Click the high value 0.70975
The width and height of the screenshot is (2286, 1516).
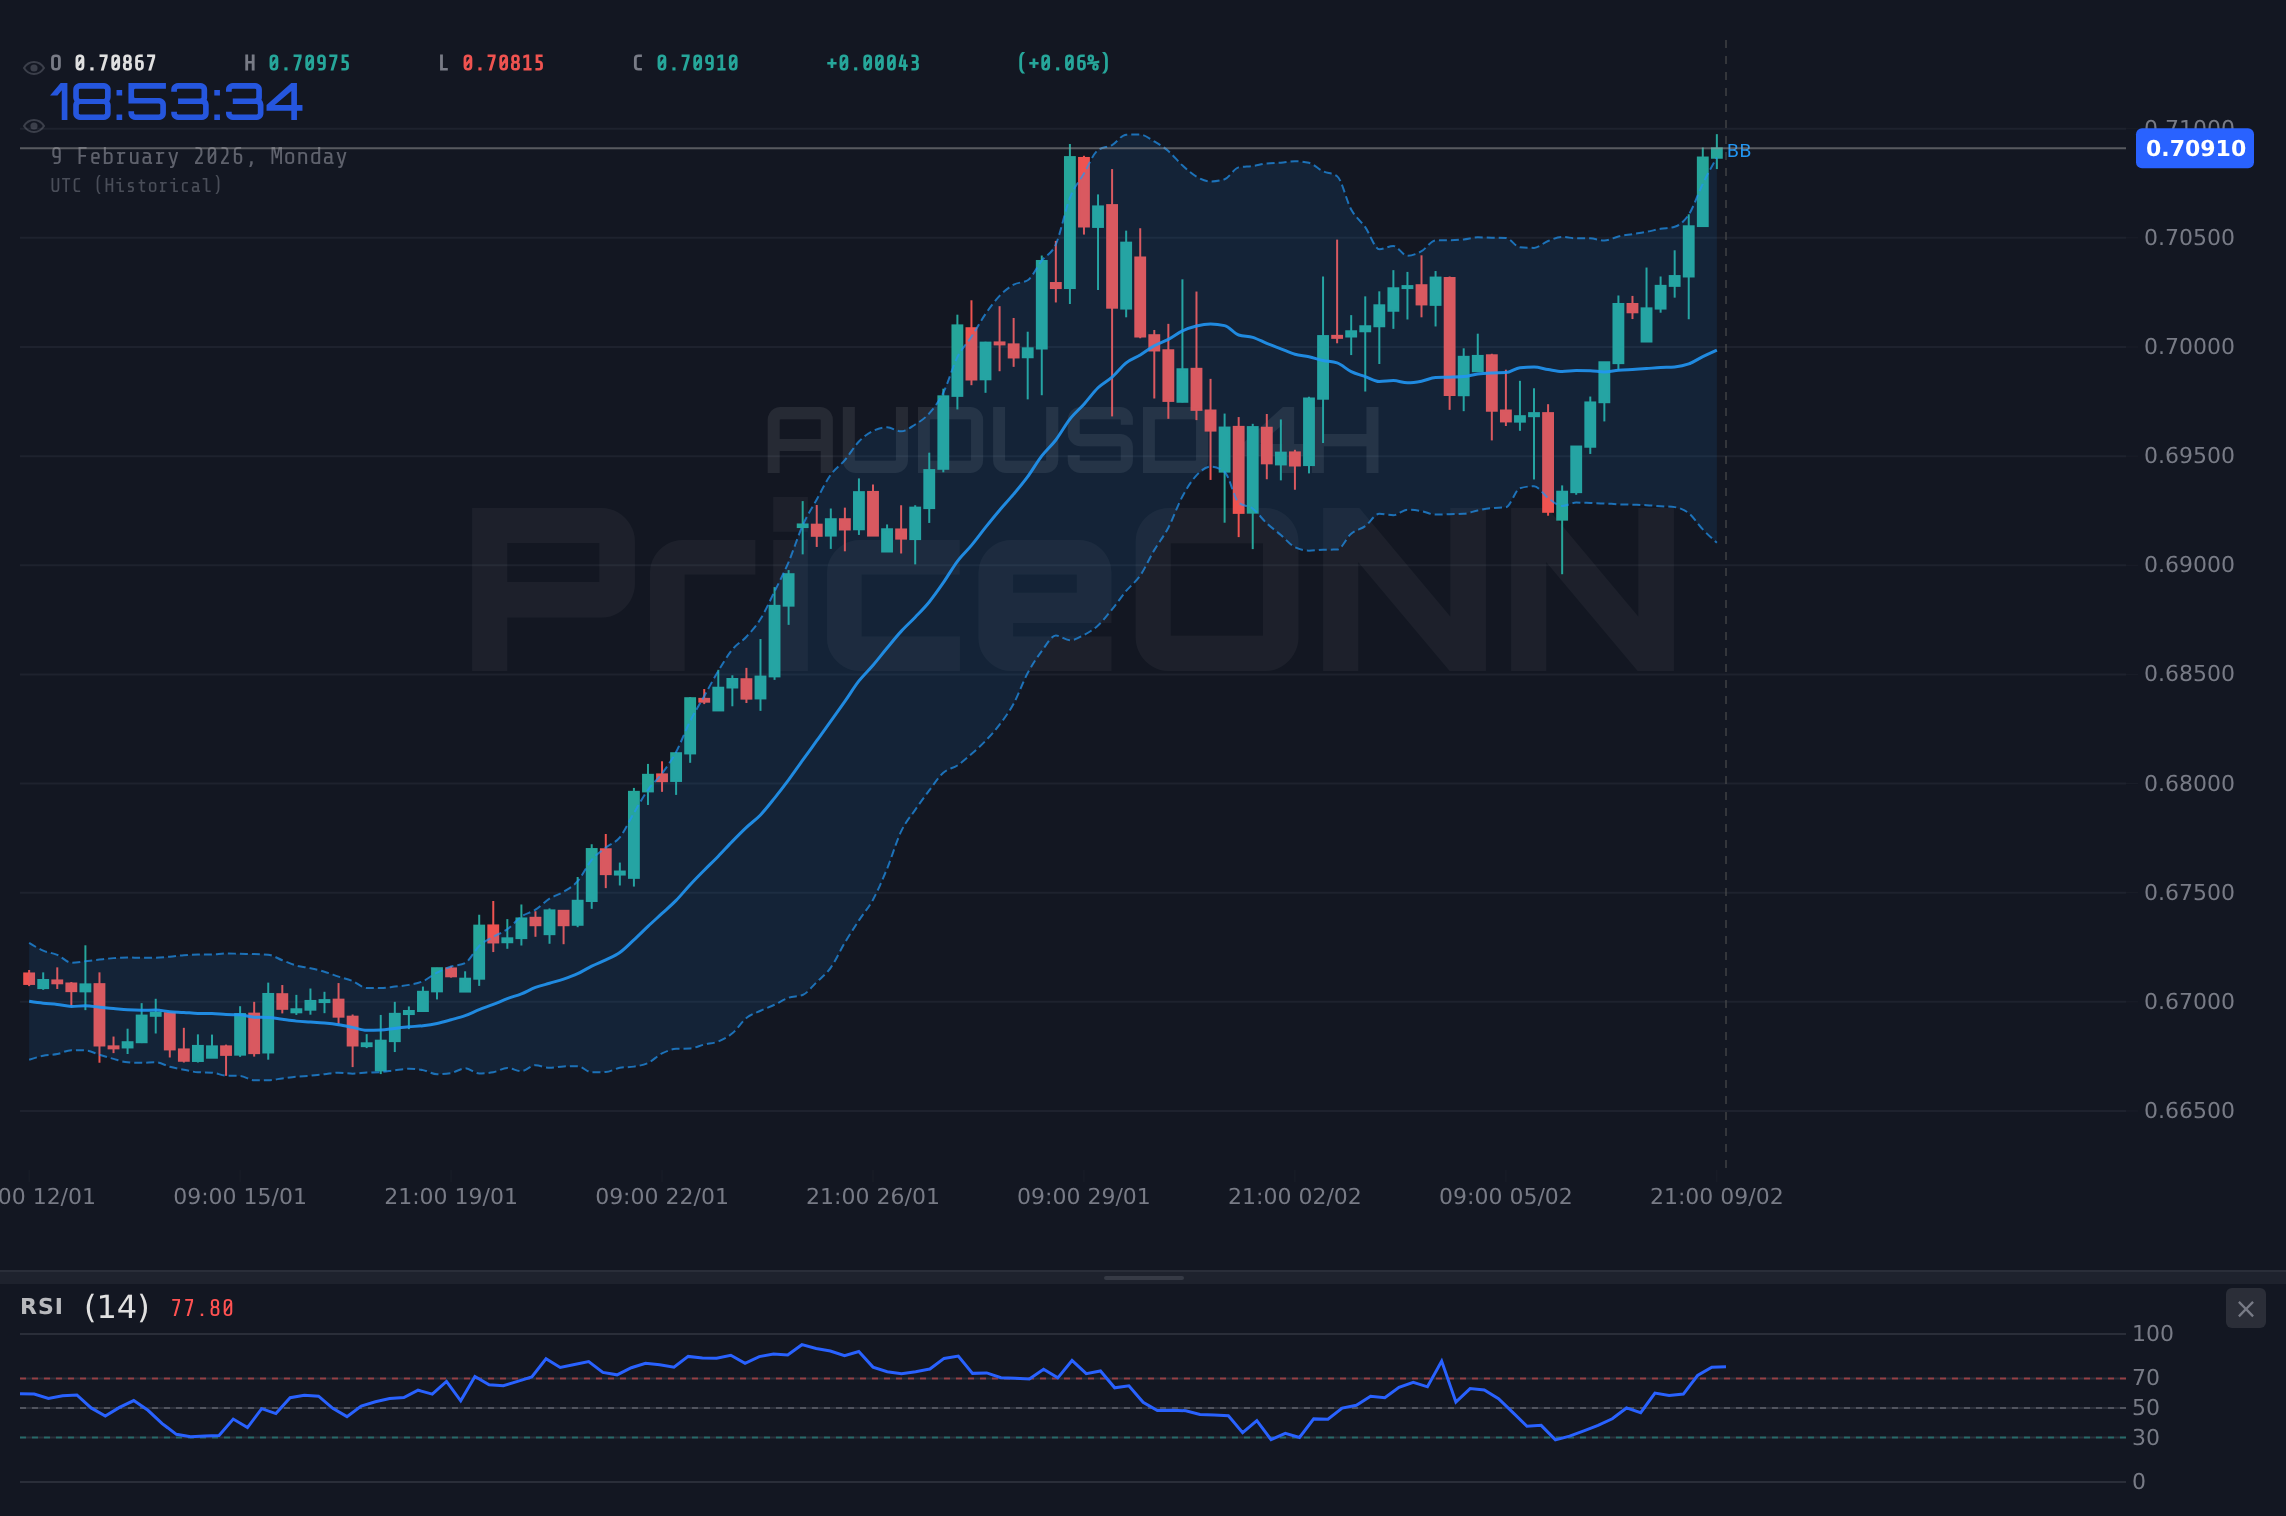tap(310, 63)
